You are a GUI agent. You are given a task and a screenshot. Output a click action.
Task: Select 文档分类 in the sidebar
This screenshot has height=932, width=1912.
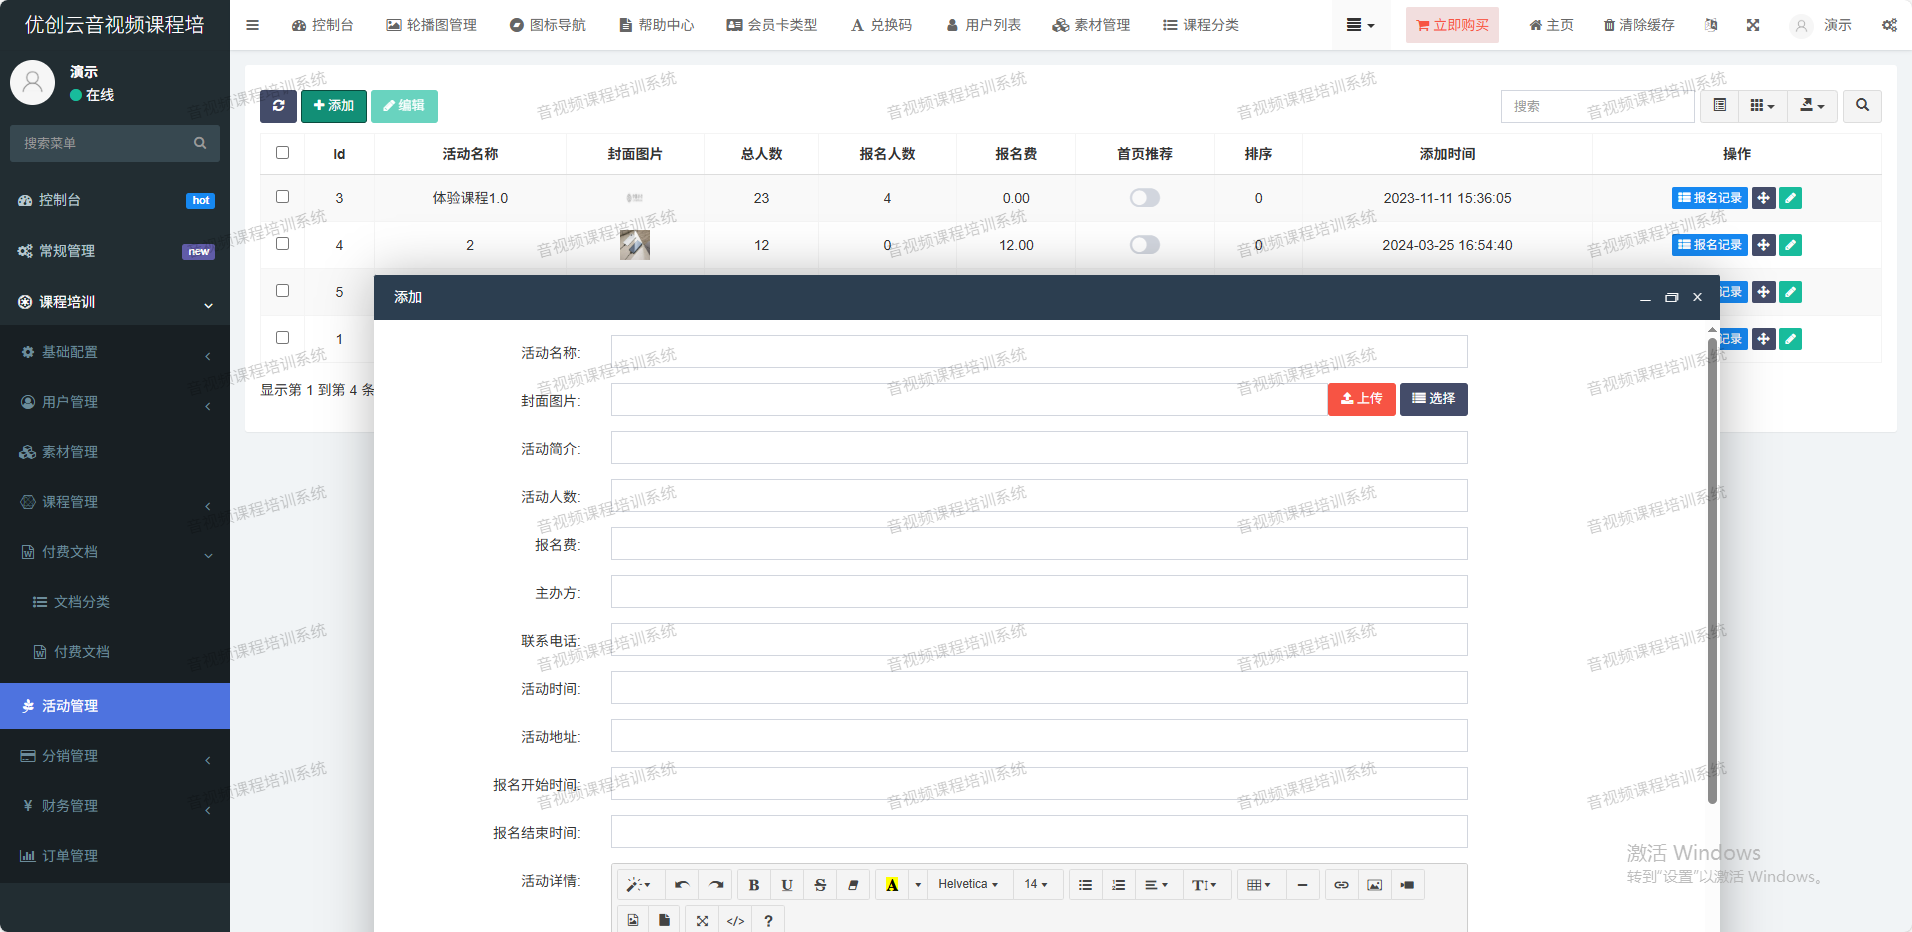pos(81,602)
